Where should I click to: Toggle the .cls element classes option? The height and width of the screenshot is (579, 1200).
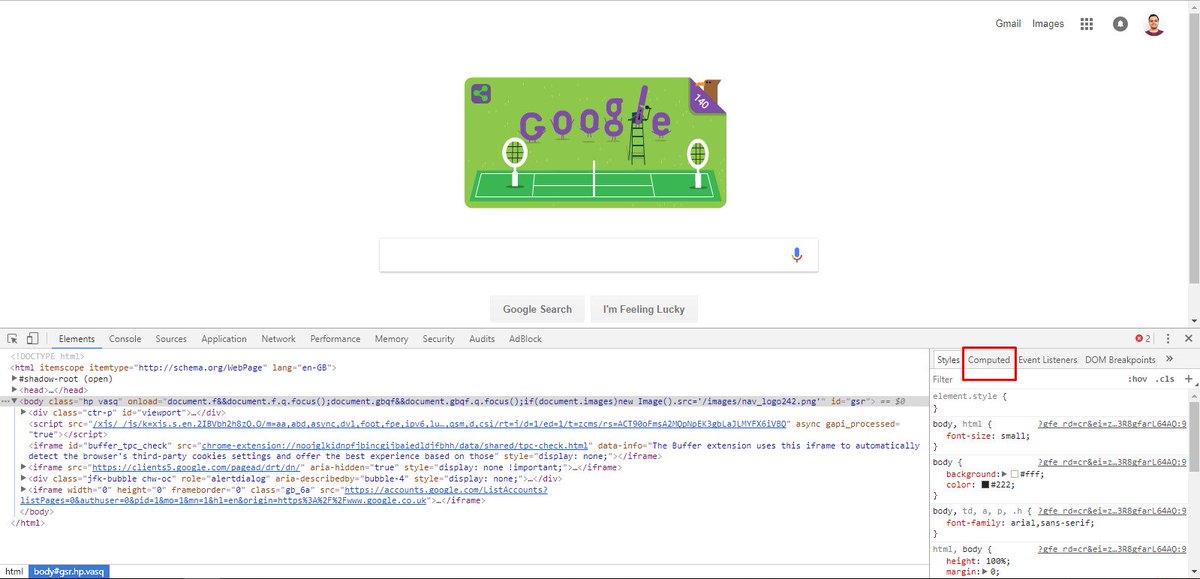pos(1165,379)
